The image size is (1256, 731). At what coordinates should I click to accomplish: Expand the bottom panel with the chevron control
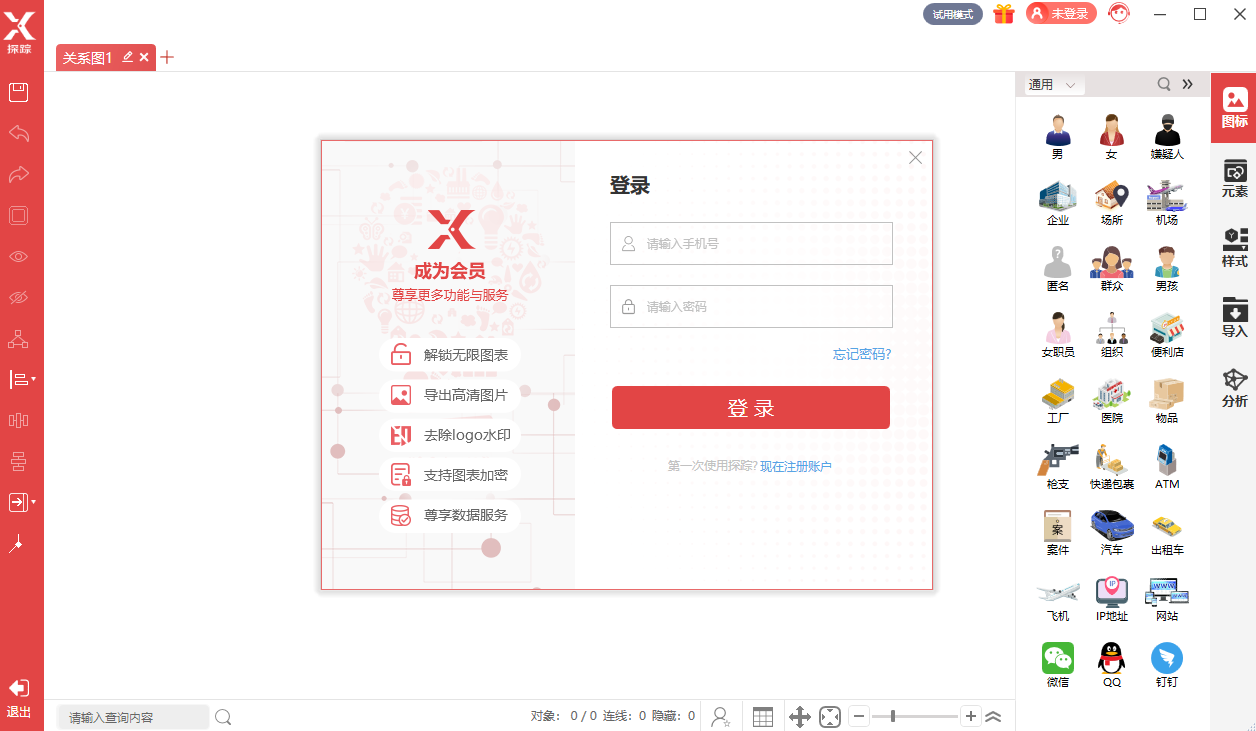tap(994, 716)
